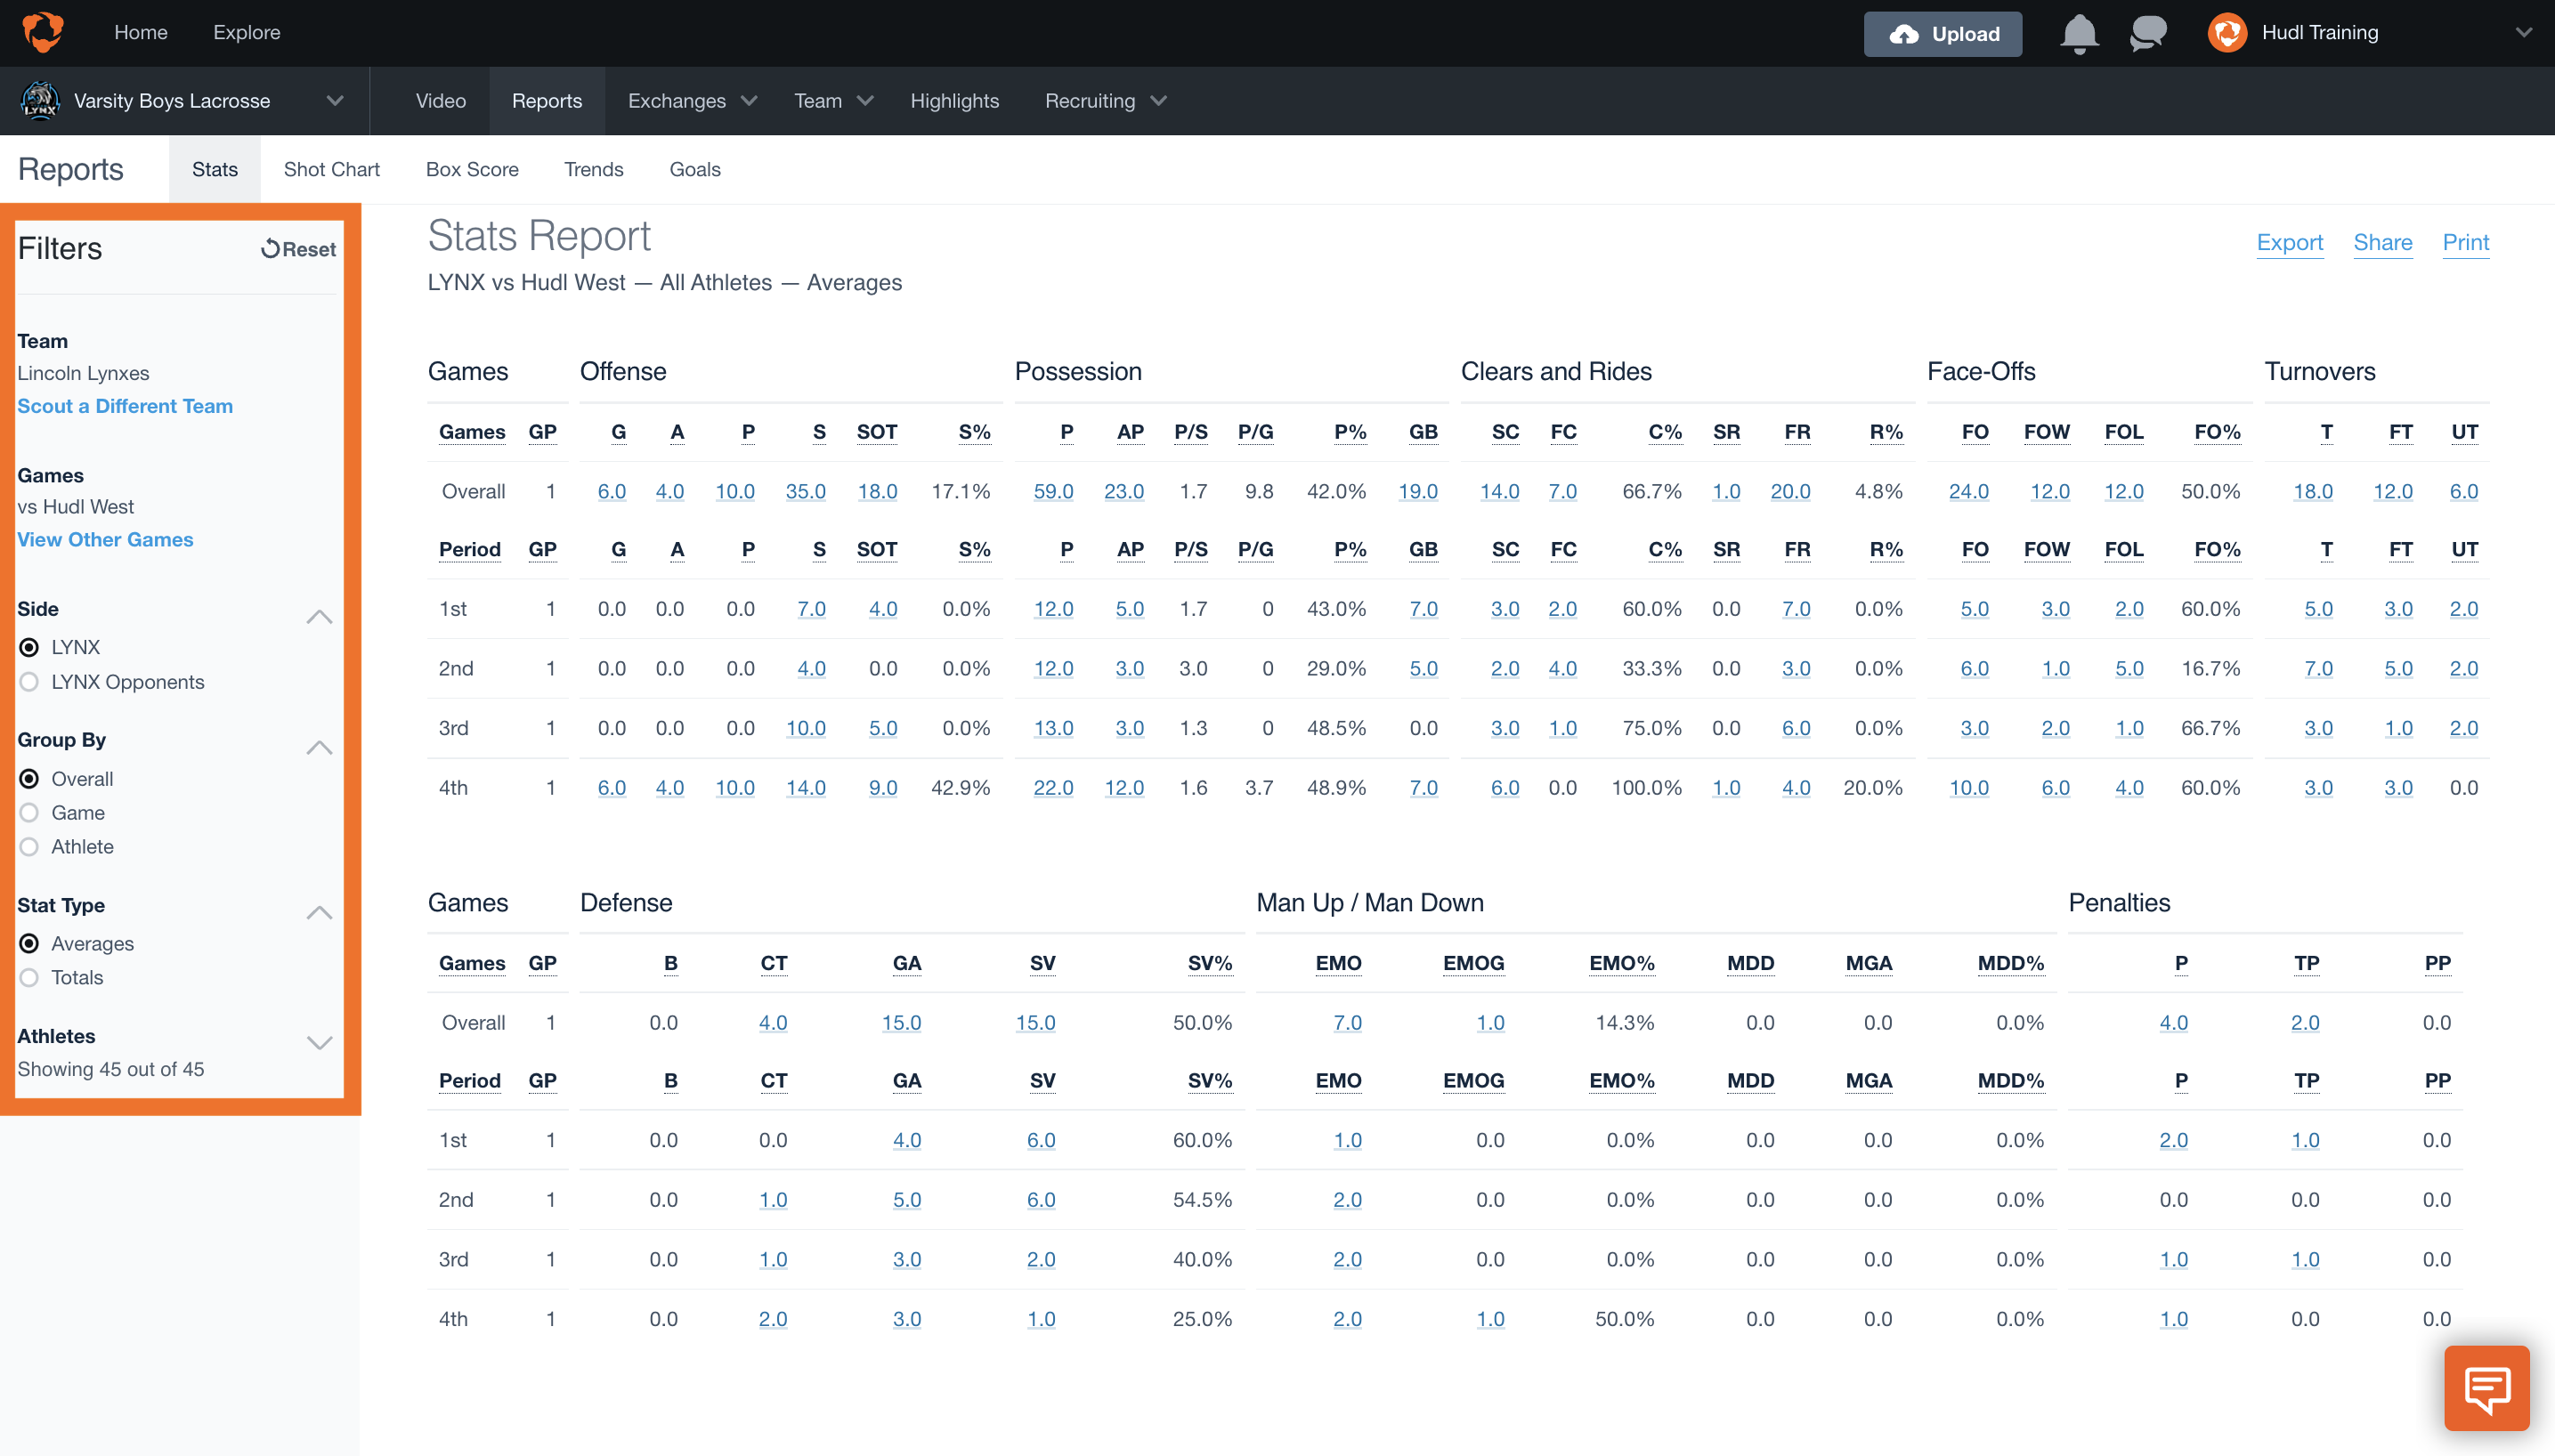Open the Varsity Boys Lacrosse team dropdown
This screenshot has height=1456, width=2555.
pos(335,101)
